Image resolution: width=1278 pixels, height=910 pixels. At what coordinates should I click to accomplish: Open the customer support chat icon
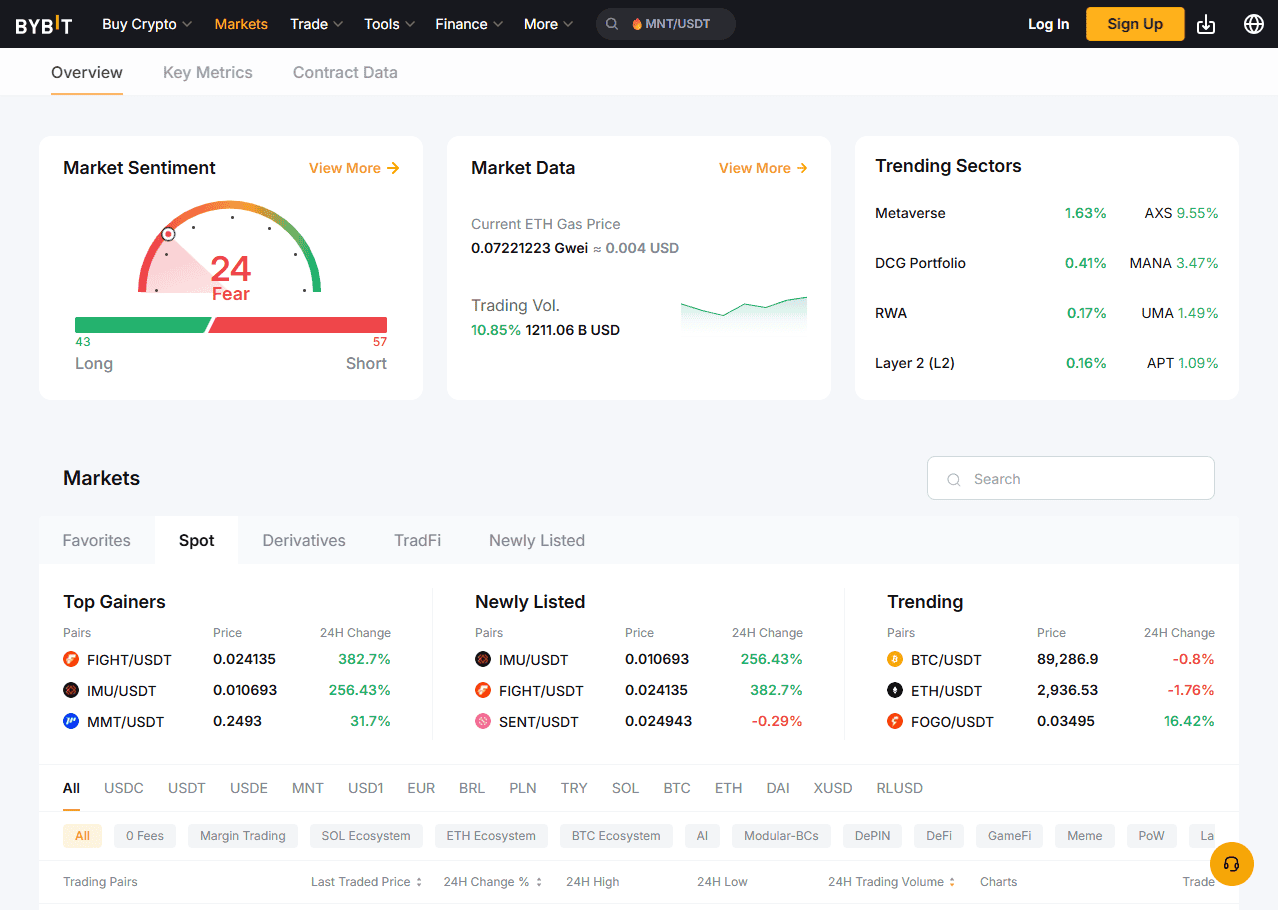1231,864
